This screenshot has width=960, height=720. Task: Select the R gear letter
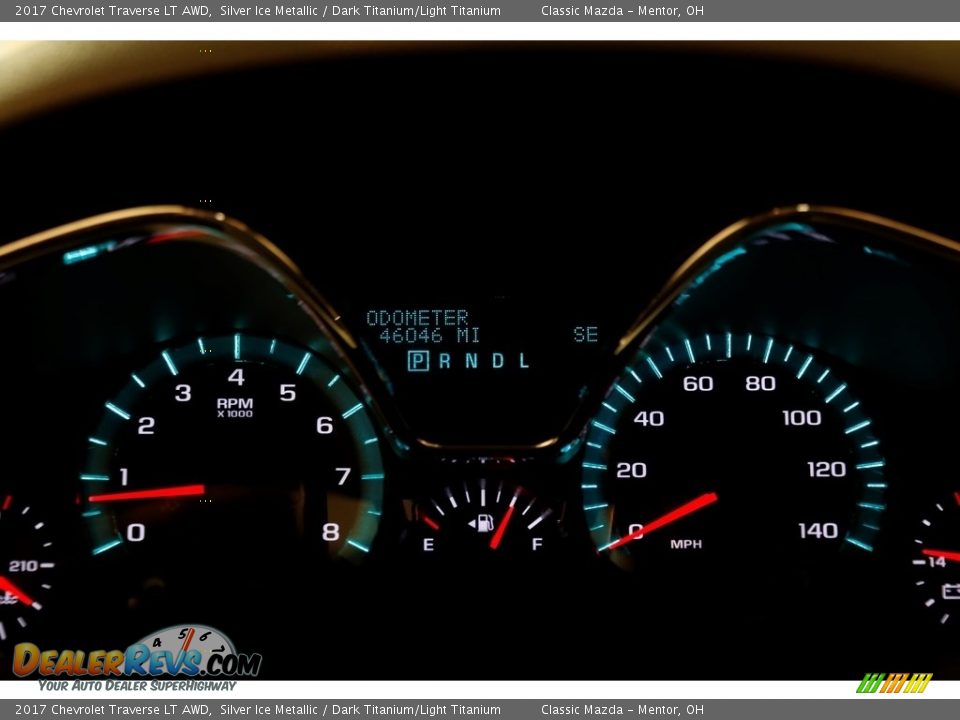pos(445,361)
